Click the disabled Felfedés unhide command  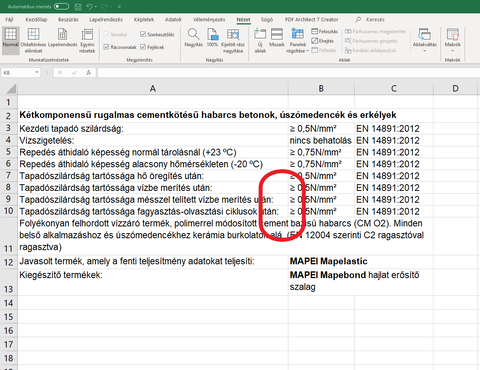(324, 50)
